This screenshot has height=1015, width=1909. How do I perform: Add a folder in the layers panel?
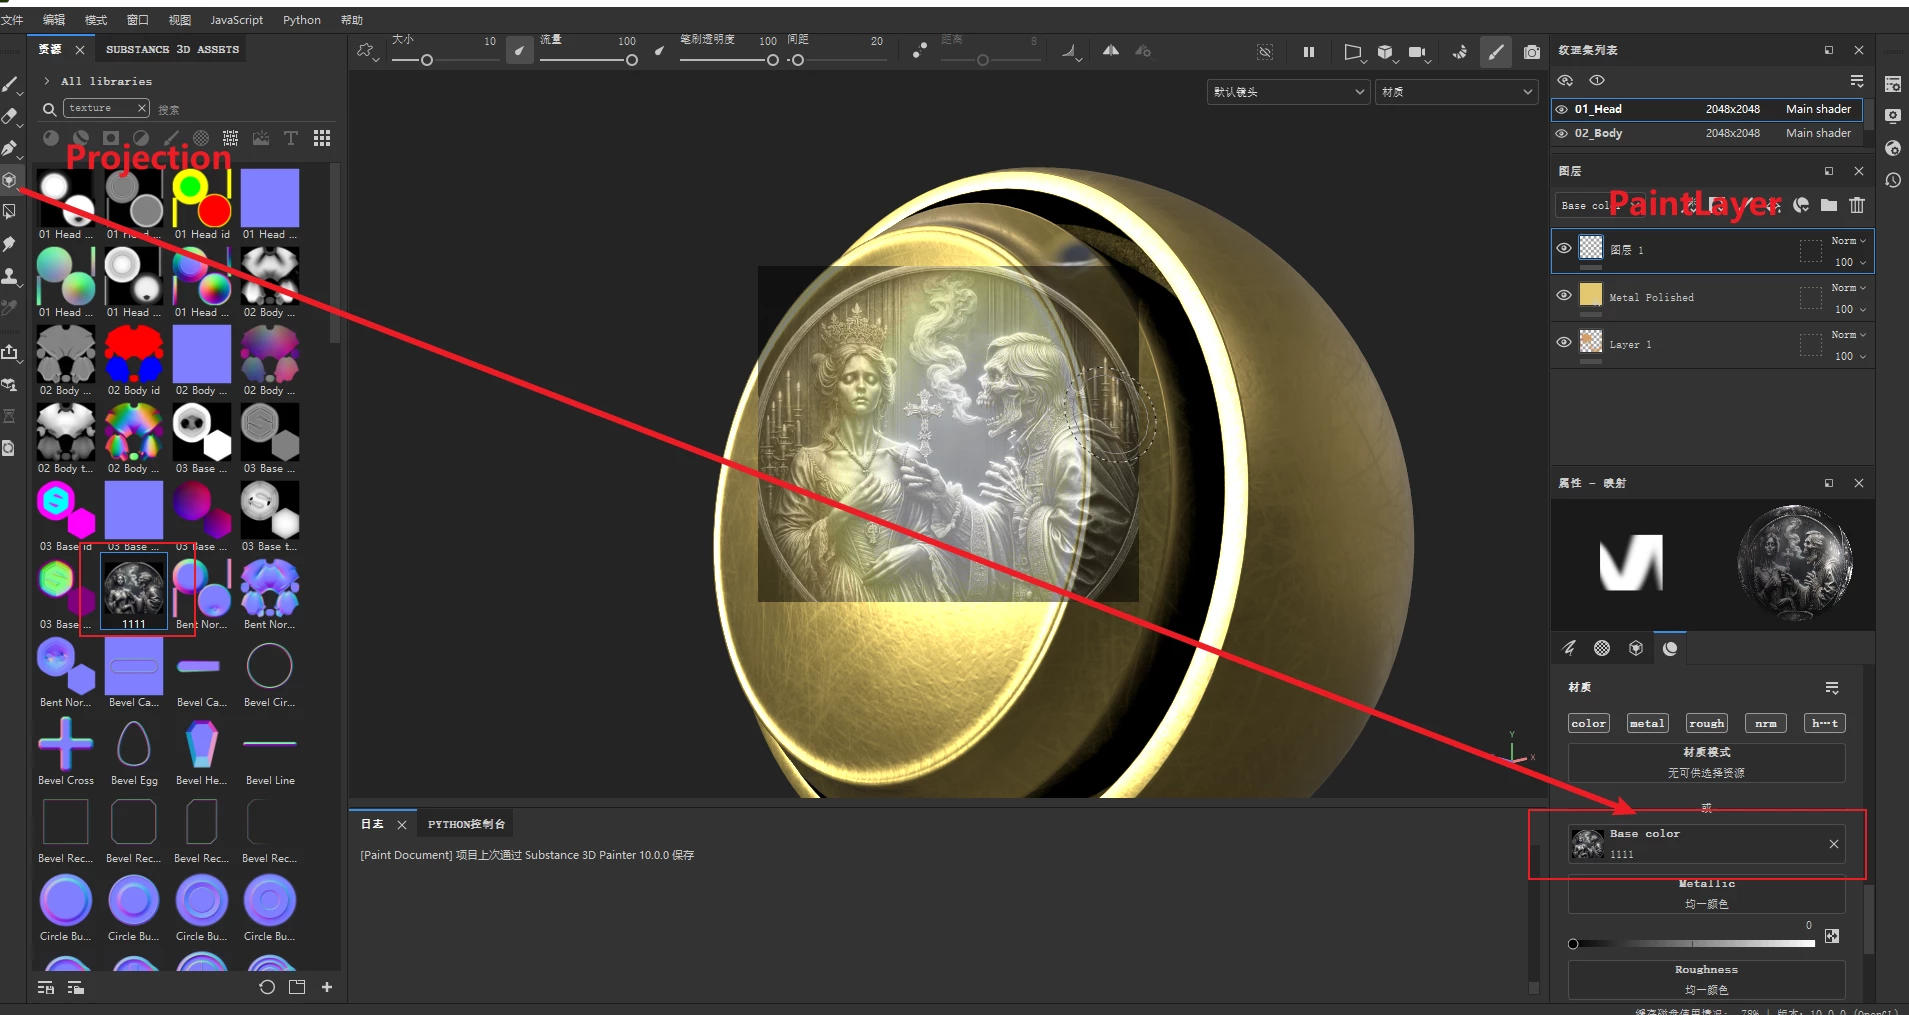(x=1829, y=205)
